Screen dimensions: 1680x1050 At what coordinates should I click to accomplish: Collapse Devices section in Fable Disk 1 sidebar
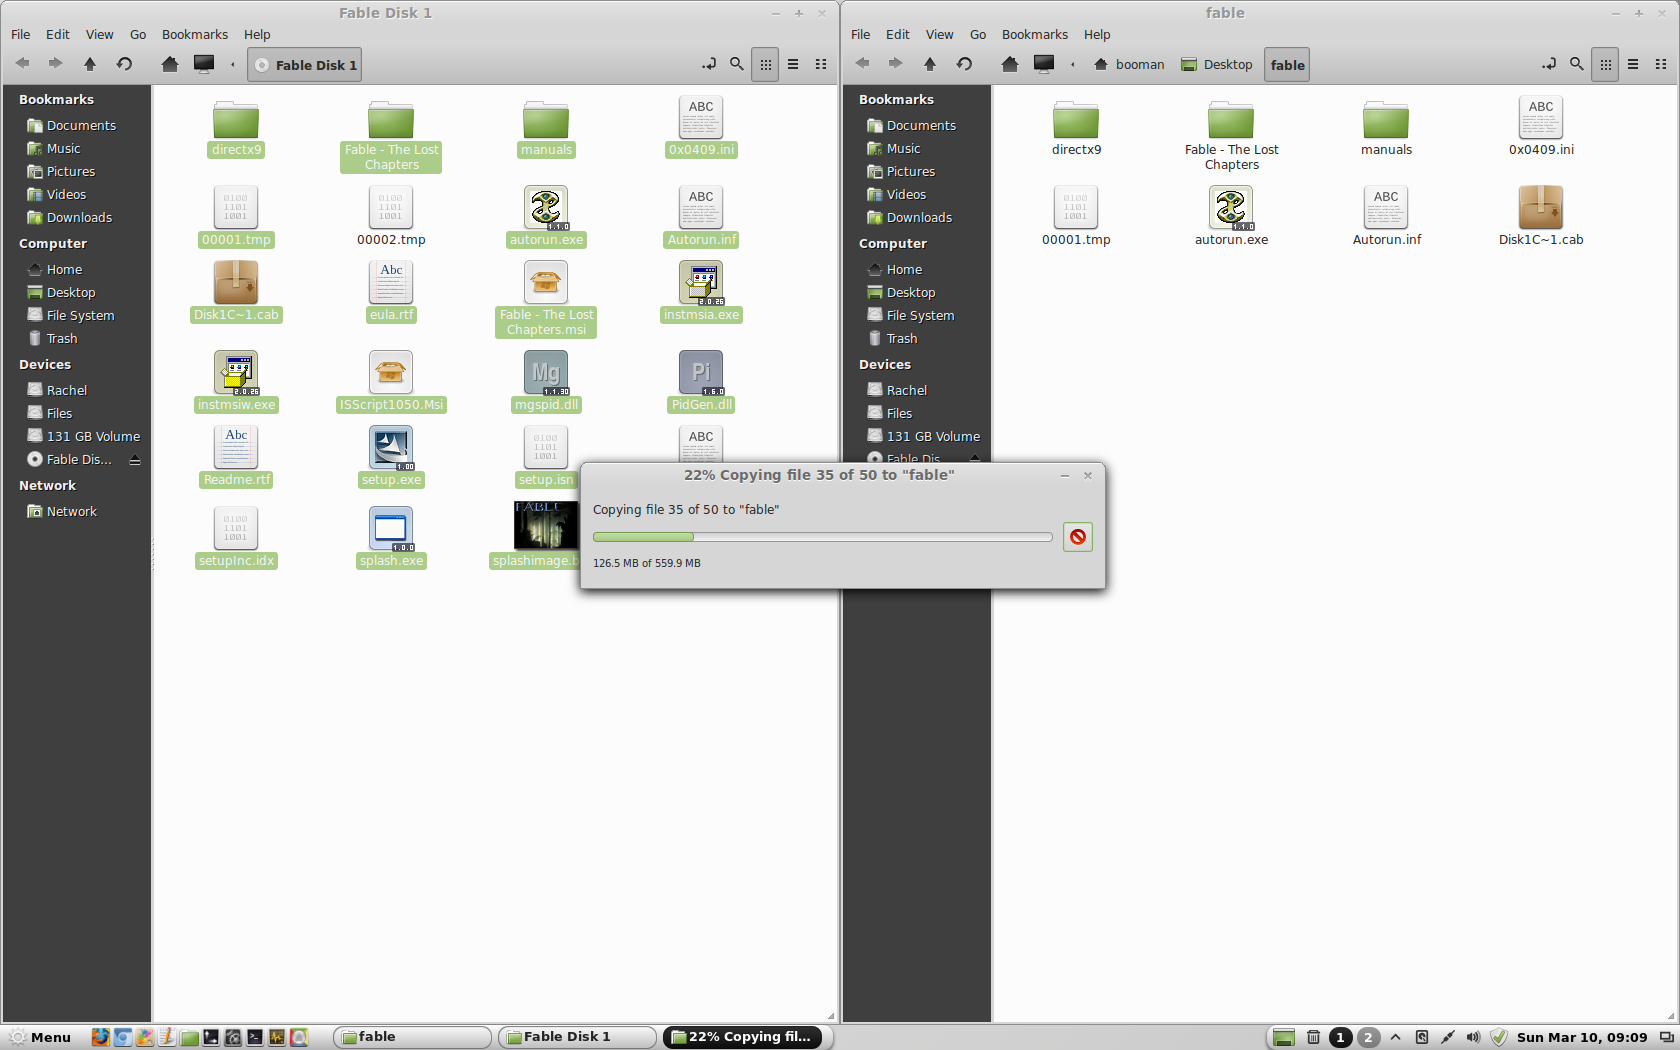coord(45,364)
